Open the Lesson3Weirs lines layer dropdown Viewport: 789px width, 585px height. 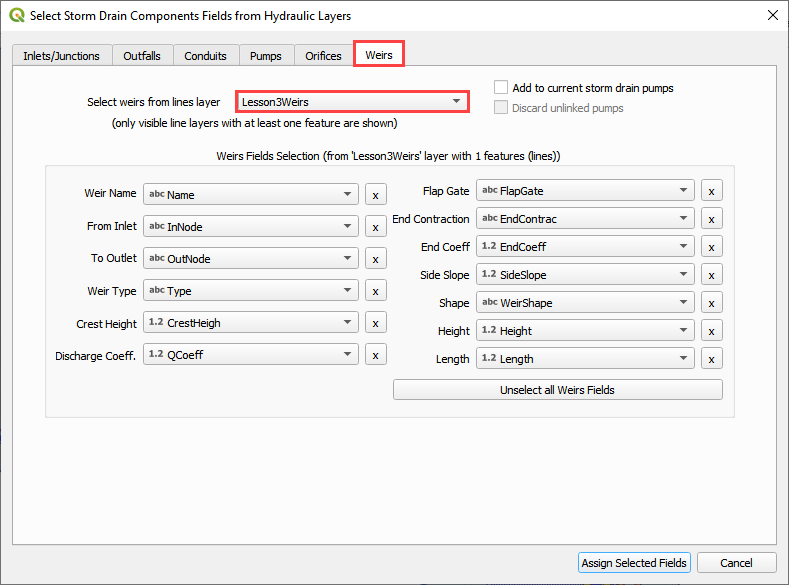click(x=352, y=102)
